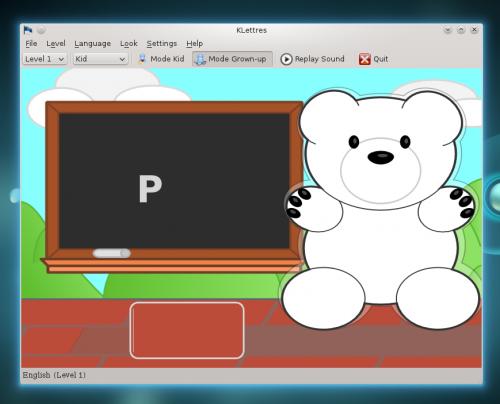Click the red Quit X icon
This screenshot has width=500, height=404.
click(365, 59)
